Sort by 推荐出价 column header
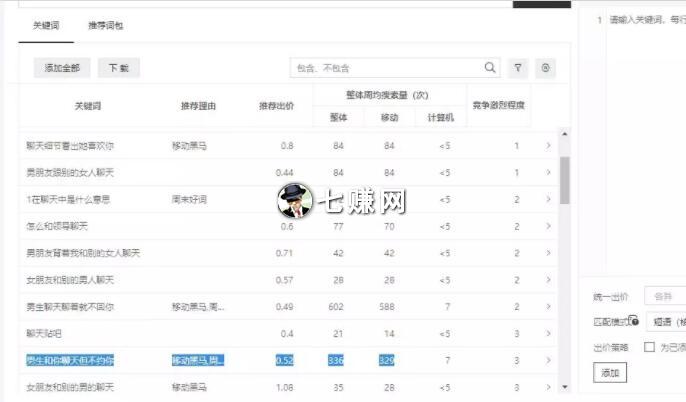This screenshot has width=686, height=402. click(x=276, y=106)
